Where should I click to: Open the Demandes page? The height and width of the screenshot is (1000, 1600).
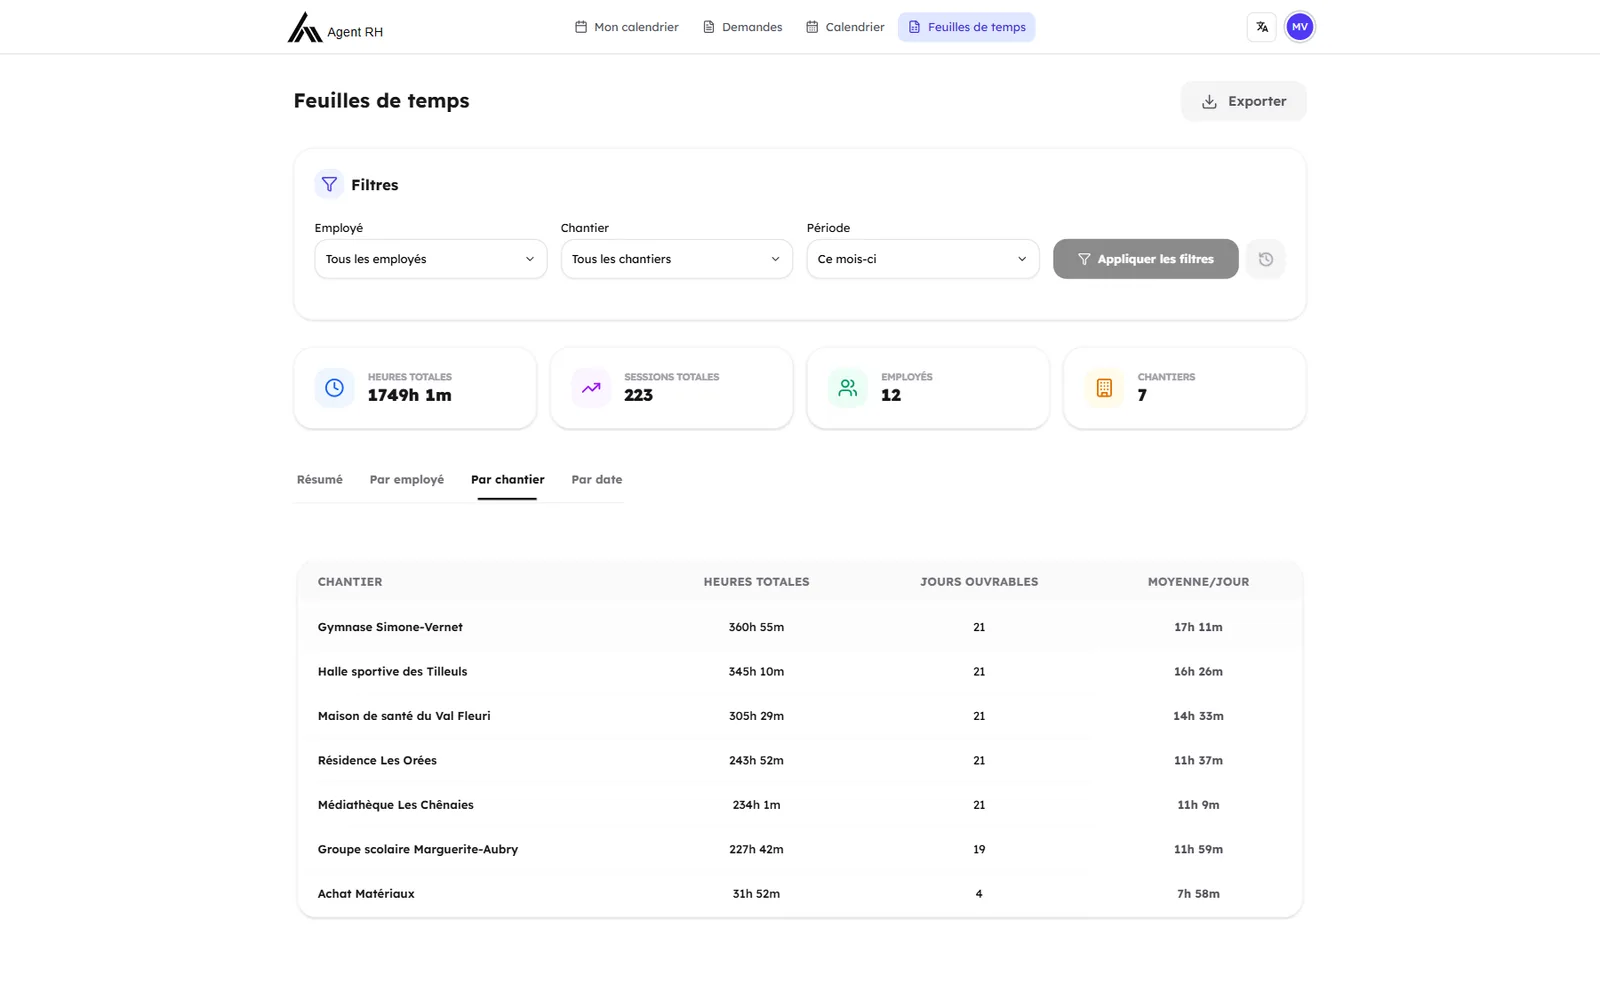coord(743,27)
